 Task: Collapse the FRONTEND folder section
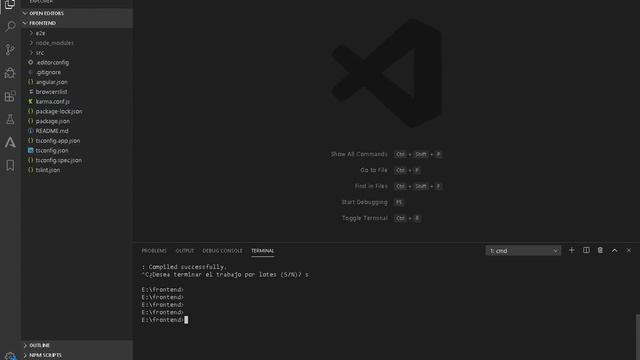[x=77, y=23]
